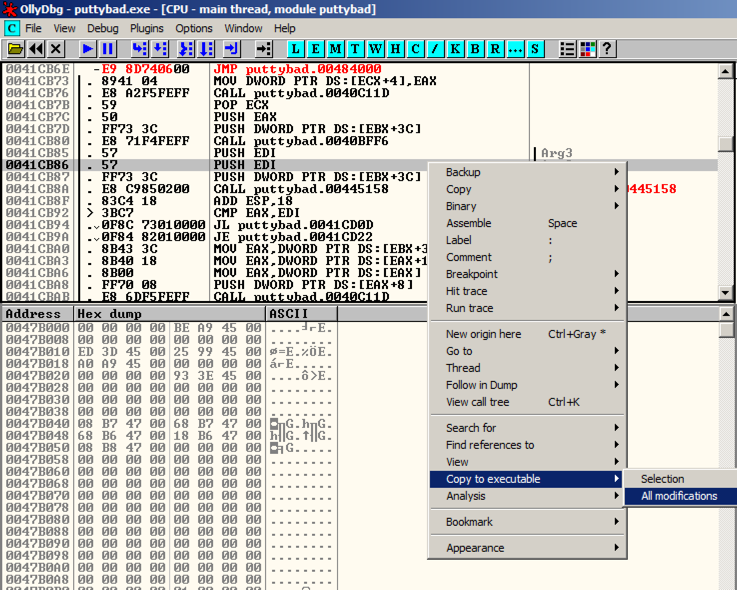The image size is (737, 590).
Task: Click disassembly scrollbar down arrow
Action: tap(725, 292)
